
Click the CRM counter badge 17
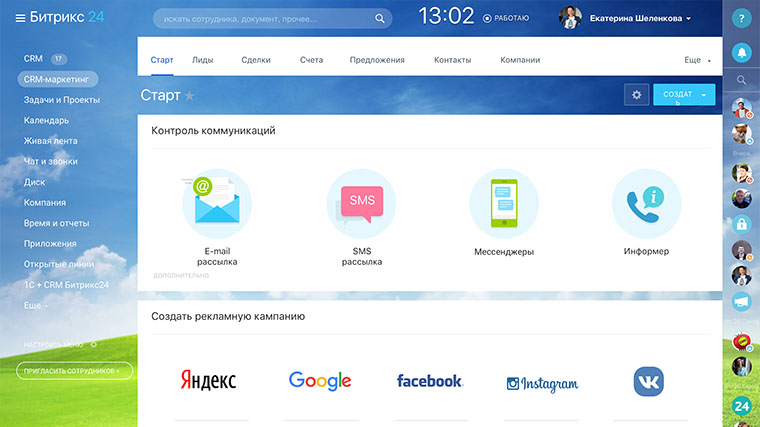coord(59,59)
